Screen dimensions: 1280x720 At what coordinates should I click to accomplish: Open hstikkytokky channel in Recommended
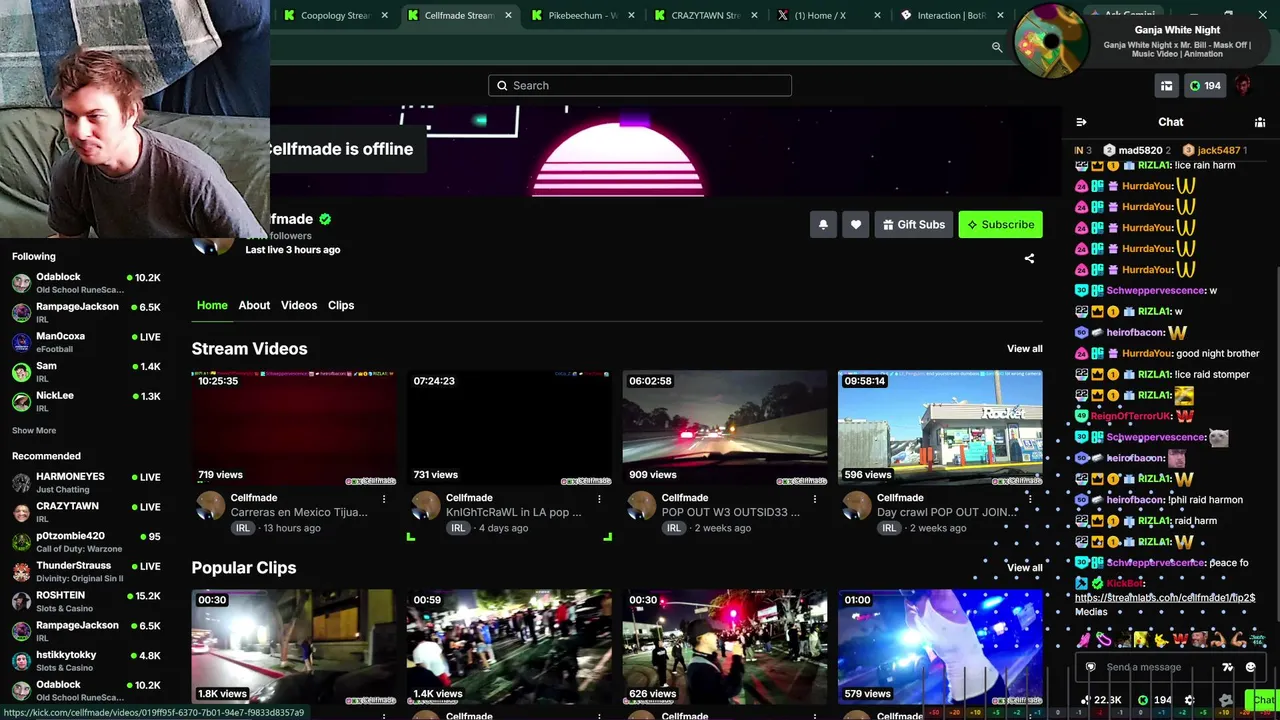(86, 661)
